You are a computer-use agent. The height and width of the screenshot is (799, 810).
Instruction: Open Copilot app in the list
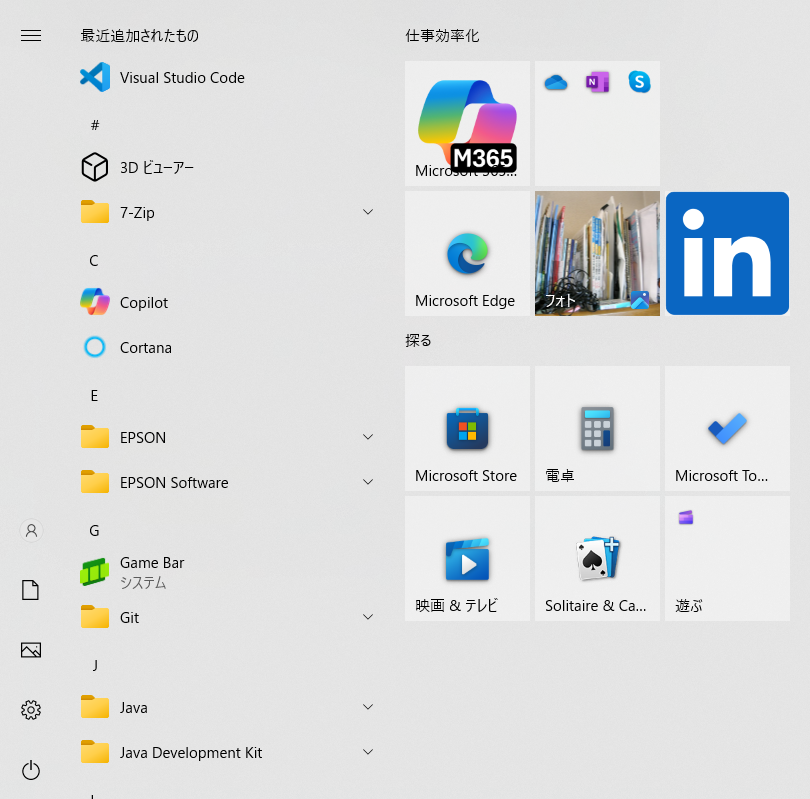click(x=227, y=302)
